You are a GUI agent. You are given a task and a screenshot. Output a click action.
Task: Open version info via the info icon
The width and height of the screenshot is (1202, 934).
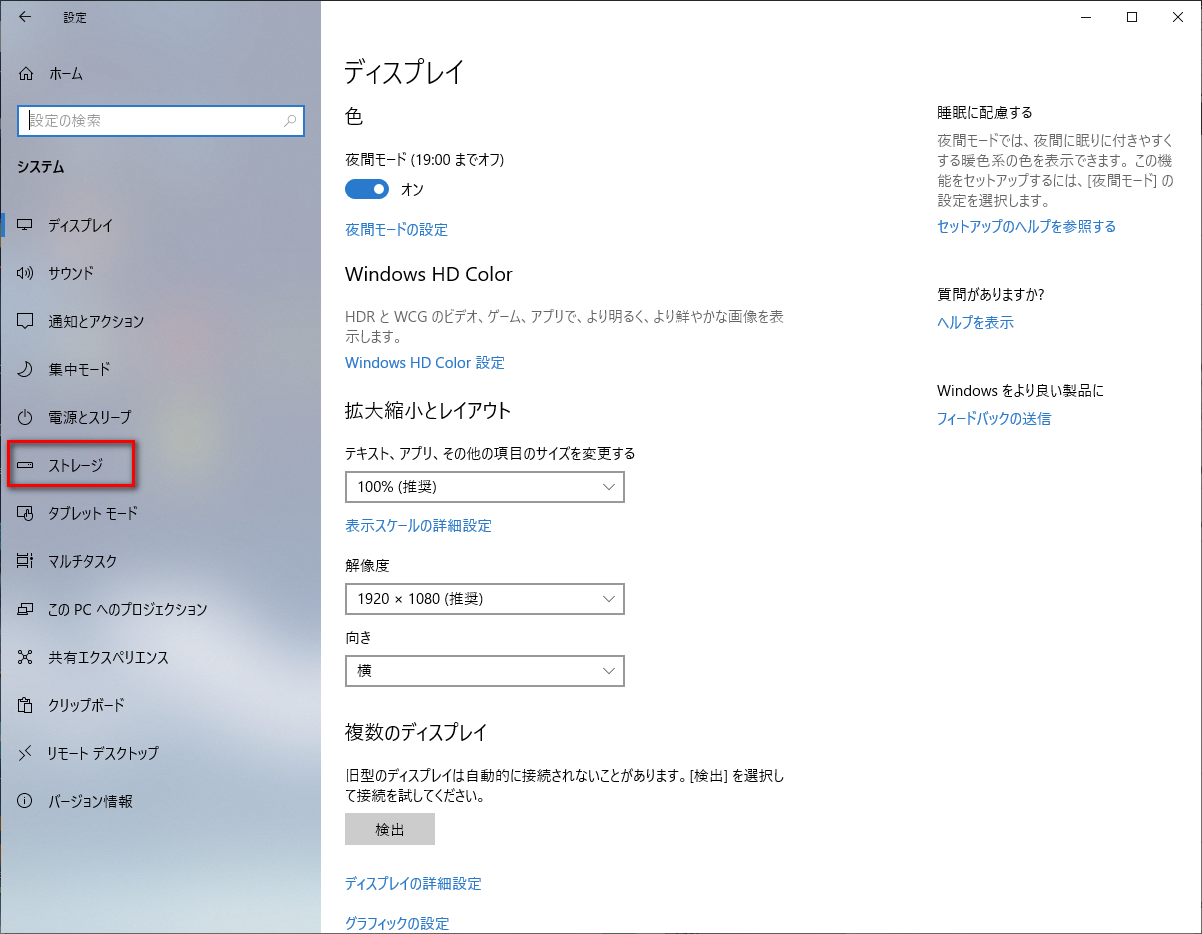pyautogui.click(x=26, y=801)
